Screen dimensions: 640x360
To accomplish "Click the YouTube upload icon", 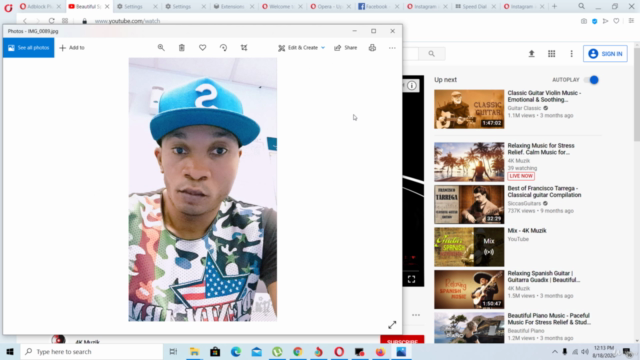I will pyautogui.click(x=531, y=53).
